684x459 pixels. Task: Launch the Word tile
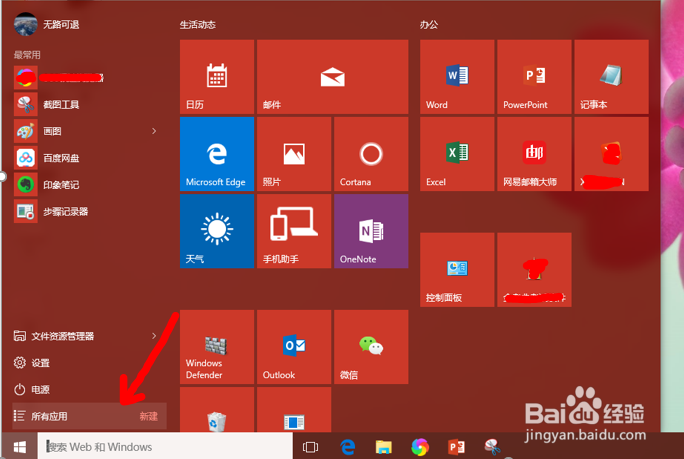point(457,77)
